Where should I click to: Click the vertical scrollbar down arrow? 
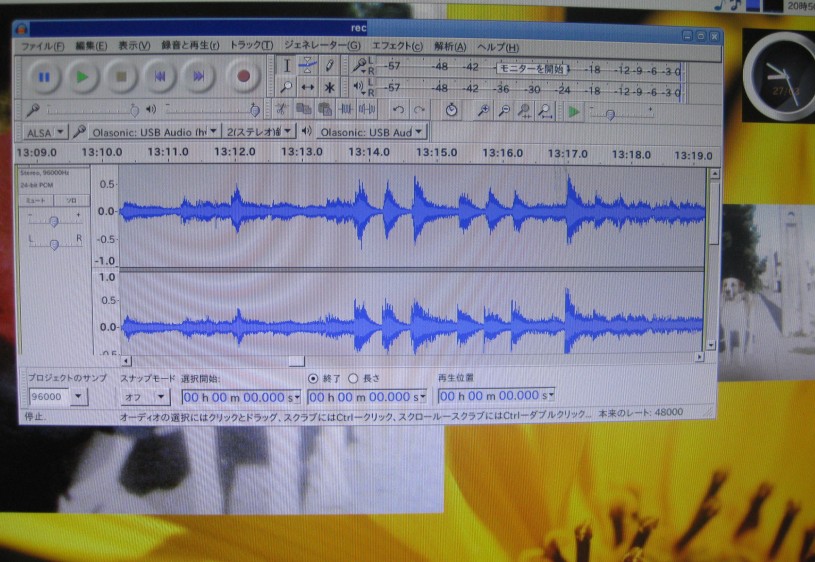[711, 345]
